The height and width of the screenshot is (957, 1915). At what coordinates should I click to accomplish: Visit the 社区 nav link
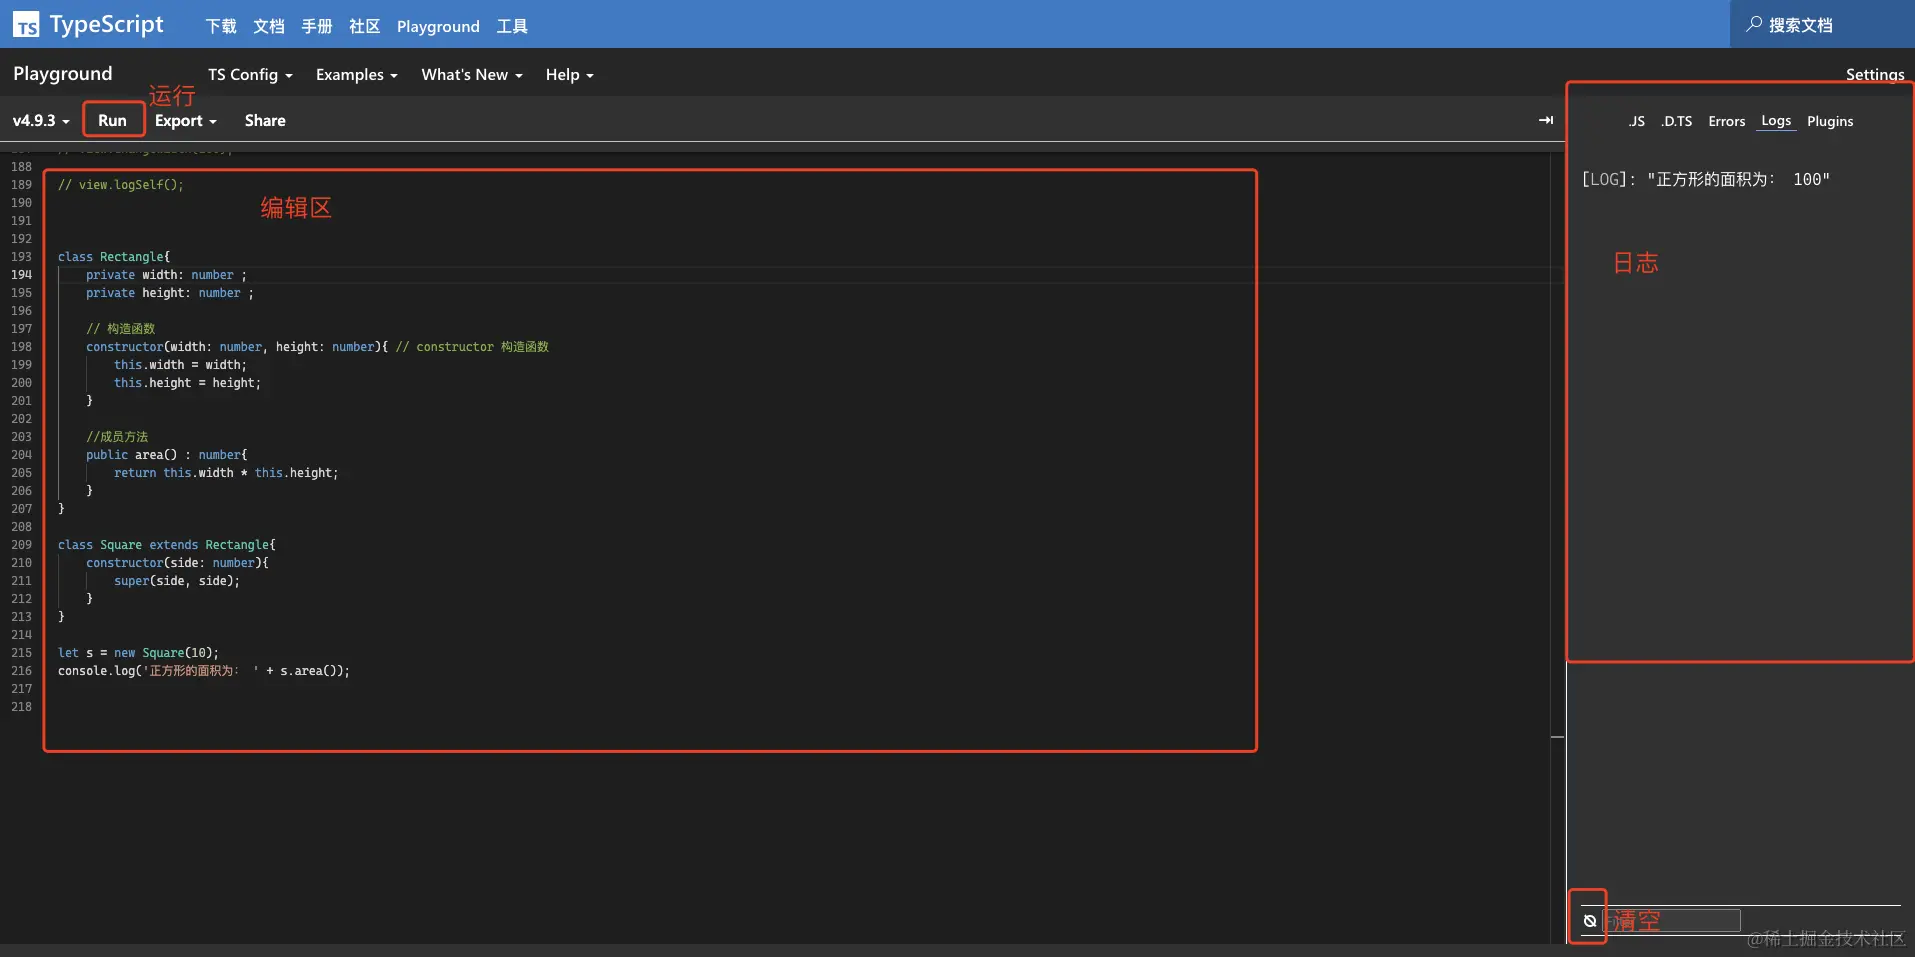365,26
